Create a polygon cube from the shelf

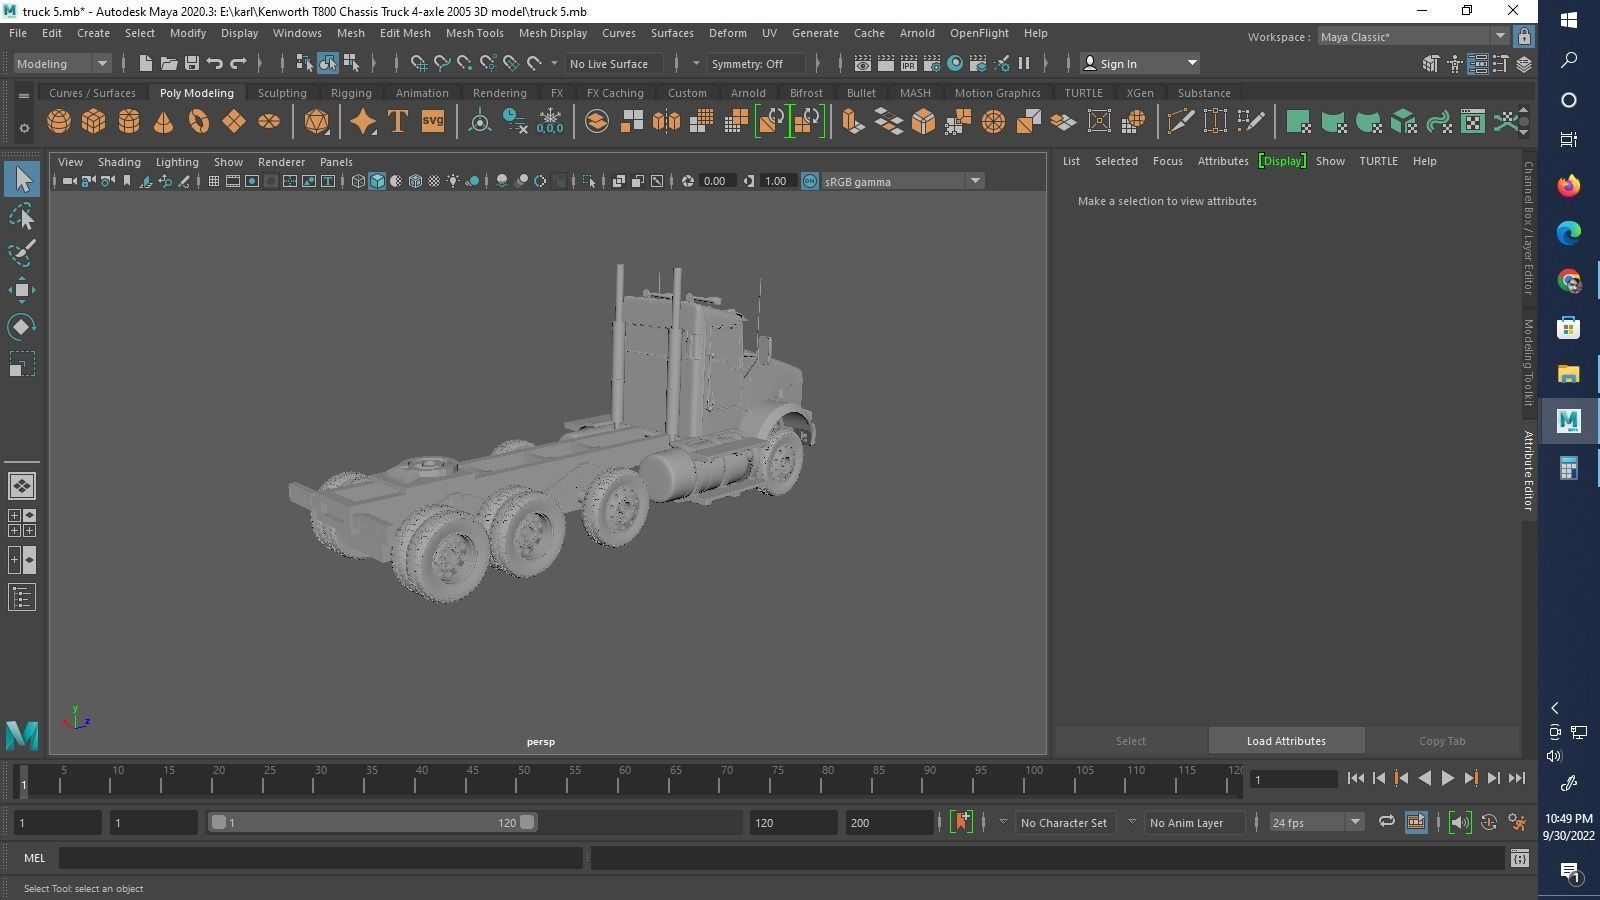tap(94, 122)
